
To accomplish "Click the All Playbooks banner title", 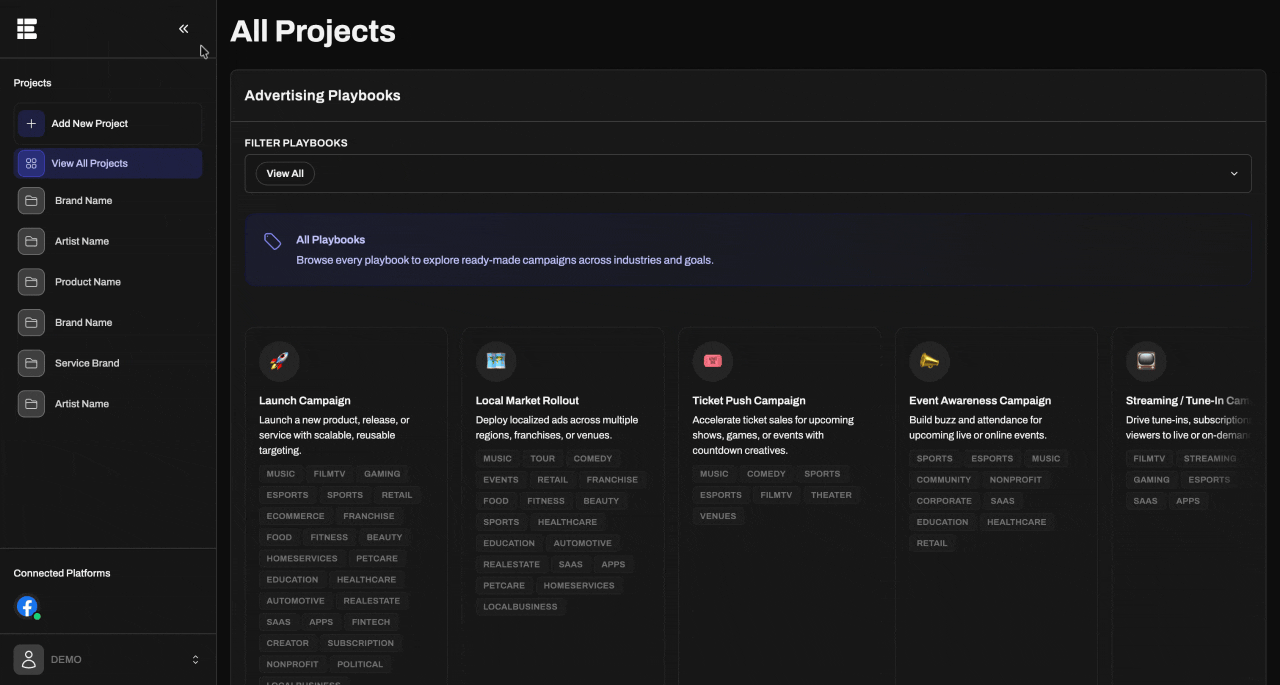I will (331, 240).
